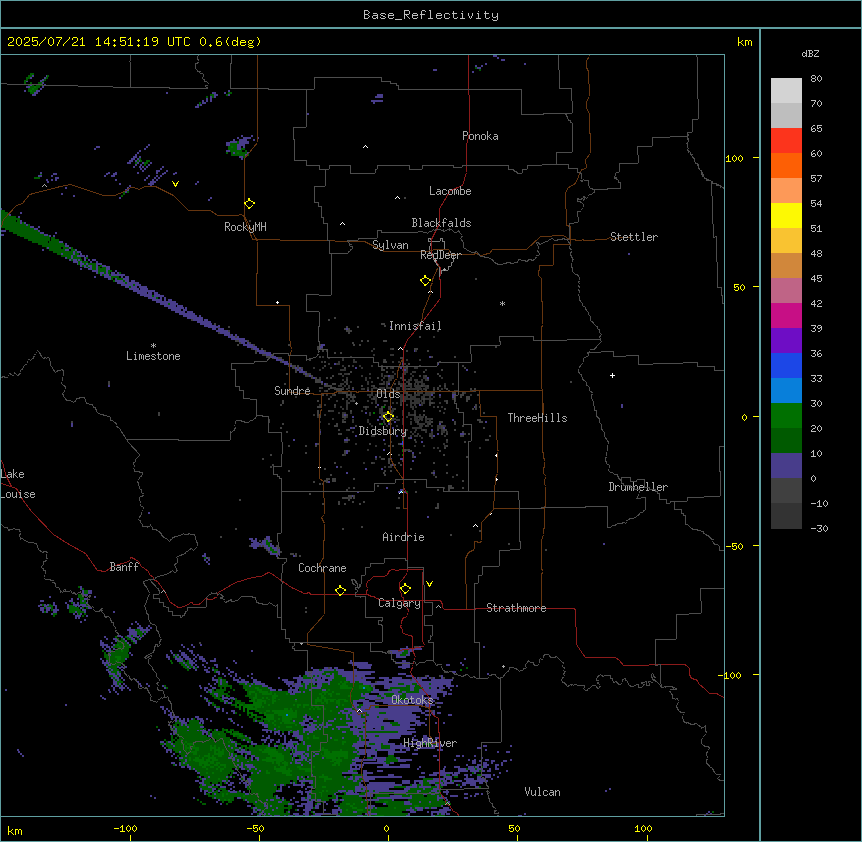Select the dark blue 36 dBZ swatch
Viewport: 862px width, 842px height.
click(786, 365)
